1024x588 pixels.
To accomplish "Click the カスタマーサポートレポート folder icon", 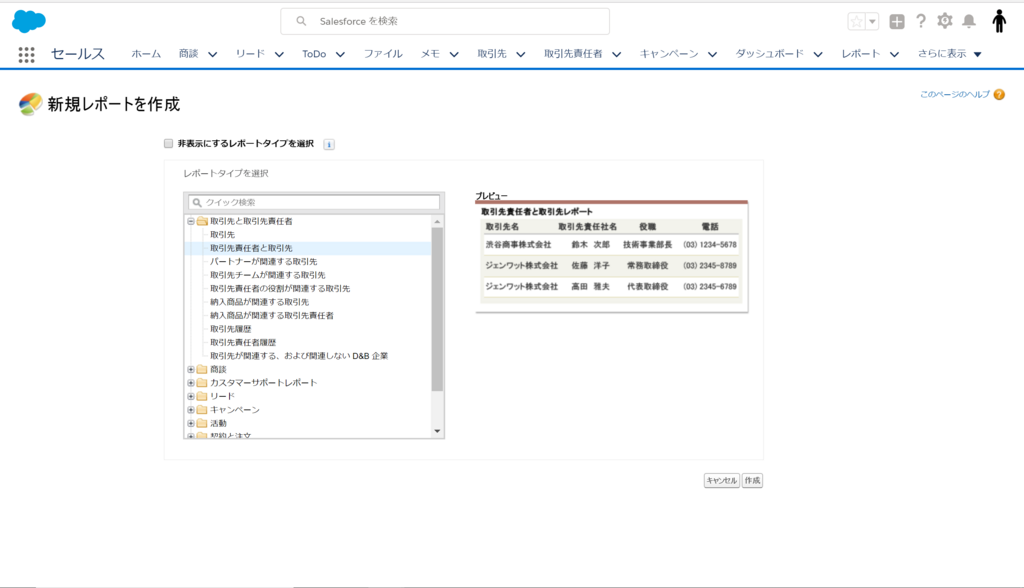I will [x=202, y=383].
